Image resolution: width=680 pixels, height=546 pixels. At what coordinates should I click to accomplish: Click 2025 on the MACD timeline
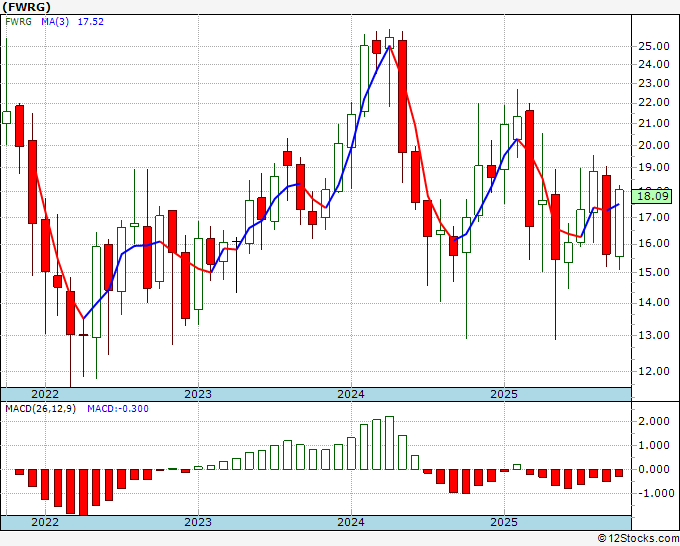[504, 522]
